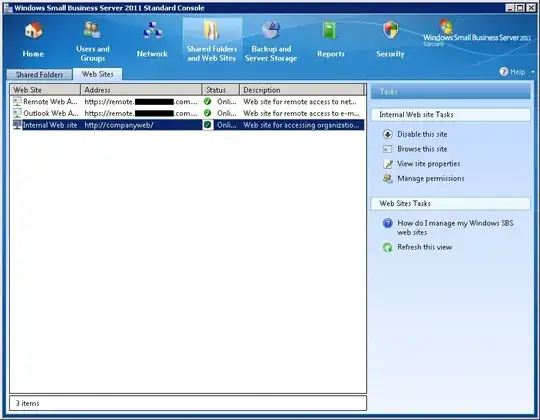Click description 'Web site for accessing organizatio...'
Screen dimensions: 540x420
click(301, 125)
